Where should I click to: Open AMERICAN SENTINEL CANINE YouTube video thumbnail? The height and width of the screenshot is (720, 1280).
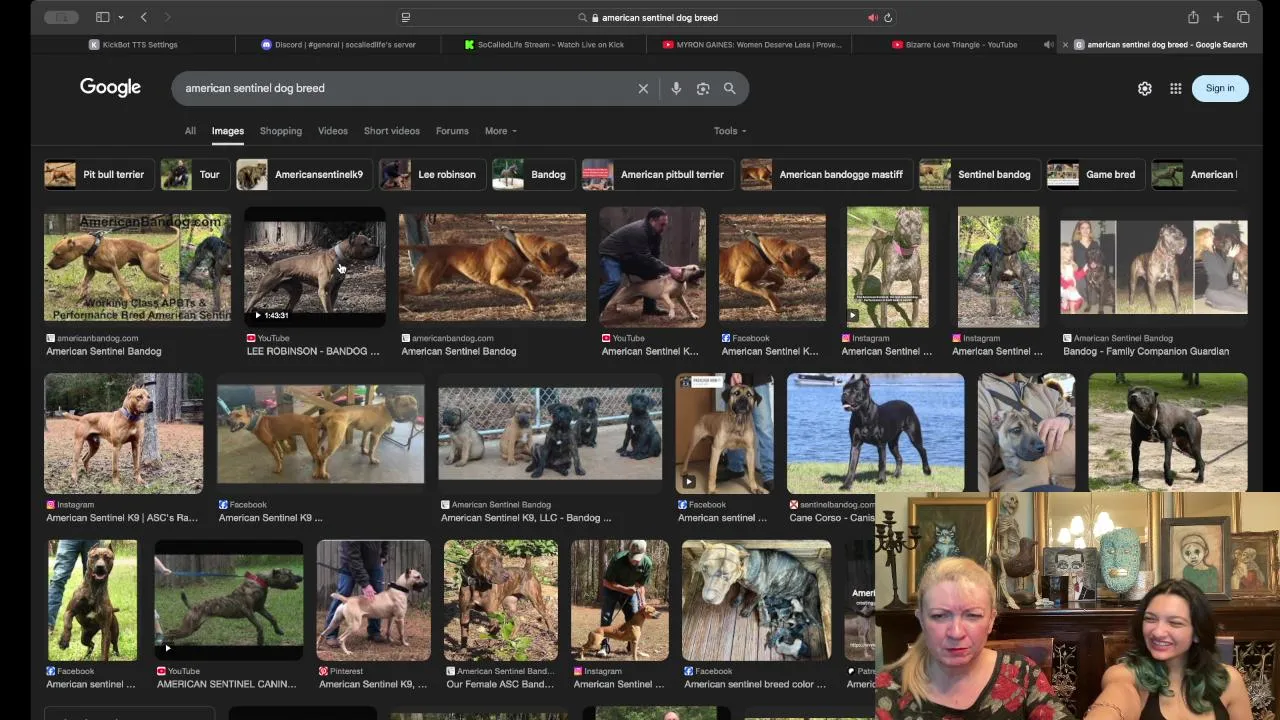click(229, 600)
